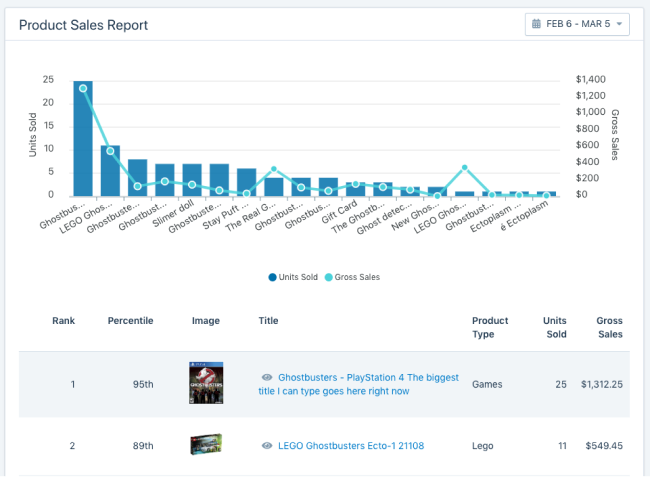Sort by Title column header
Viewport: 650px width, 477px height.
[x=268, y=321]
